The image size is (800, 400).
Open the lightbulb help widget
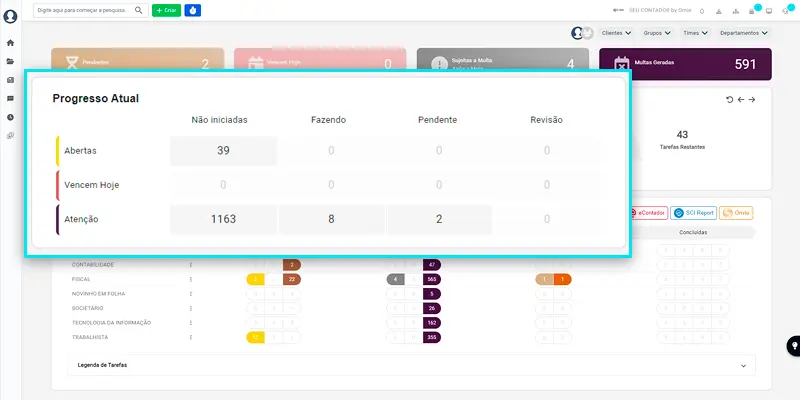pos(792,345)
